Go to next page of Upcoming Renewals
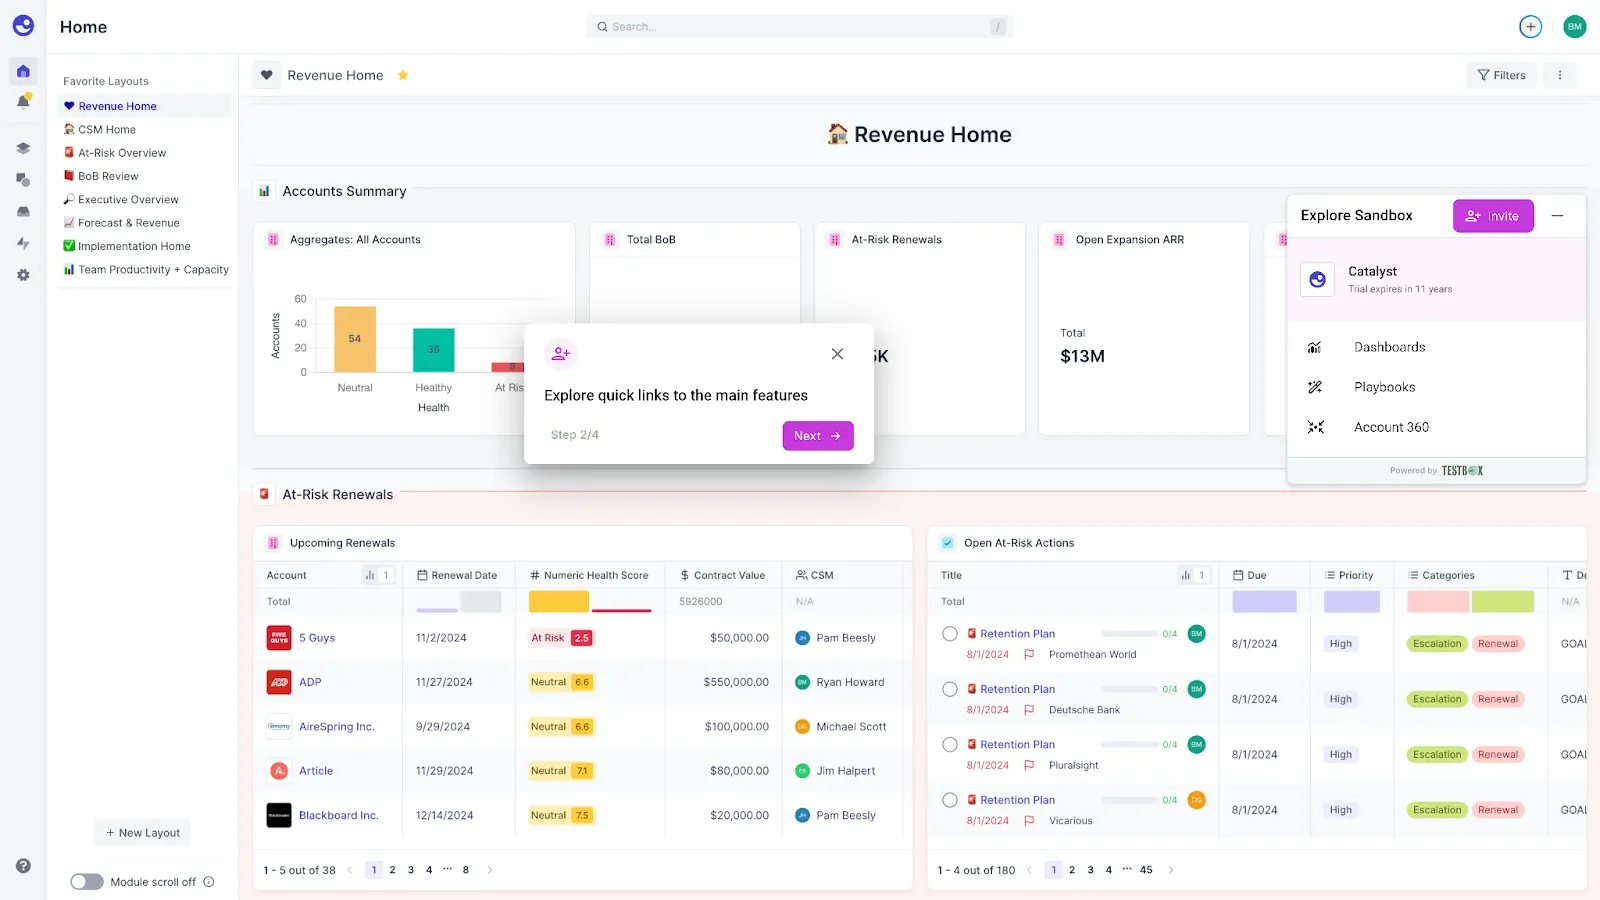Viewport: 1600px width, 900px height. (490, 870)
